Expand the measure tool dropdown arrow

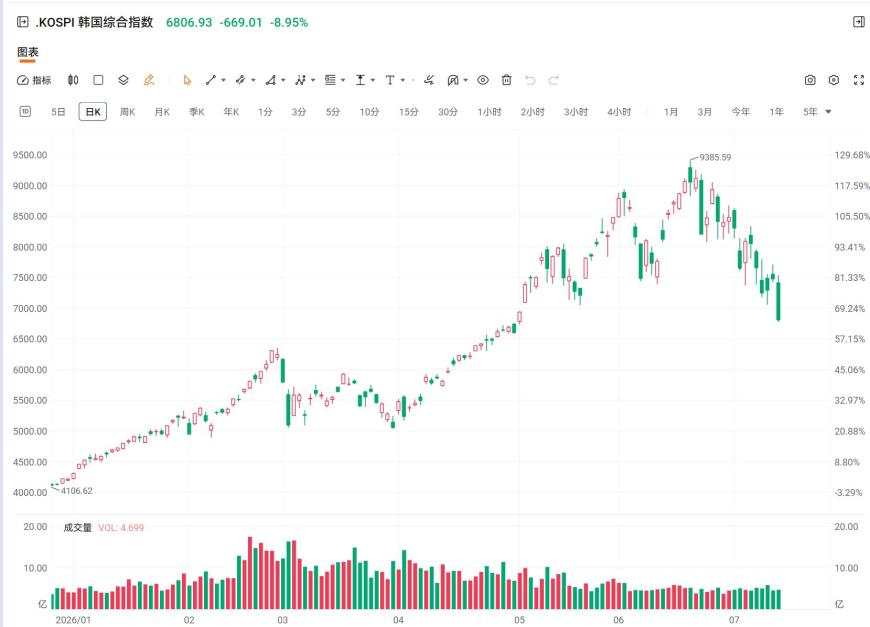coord(373,80)
